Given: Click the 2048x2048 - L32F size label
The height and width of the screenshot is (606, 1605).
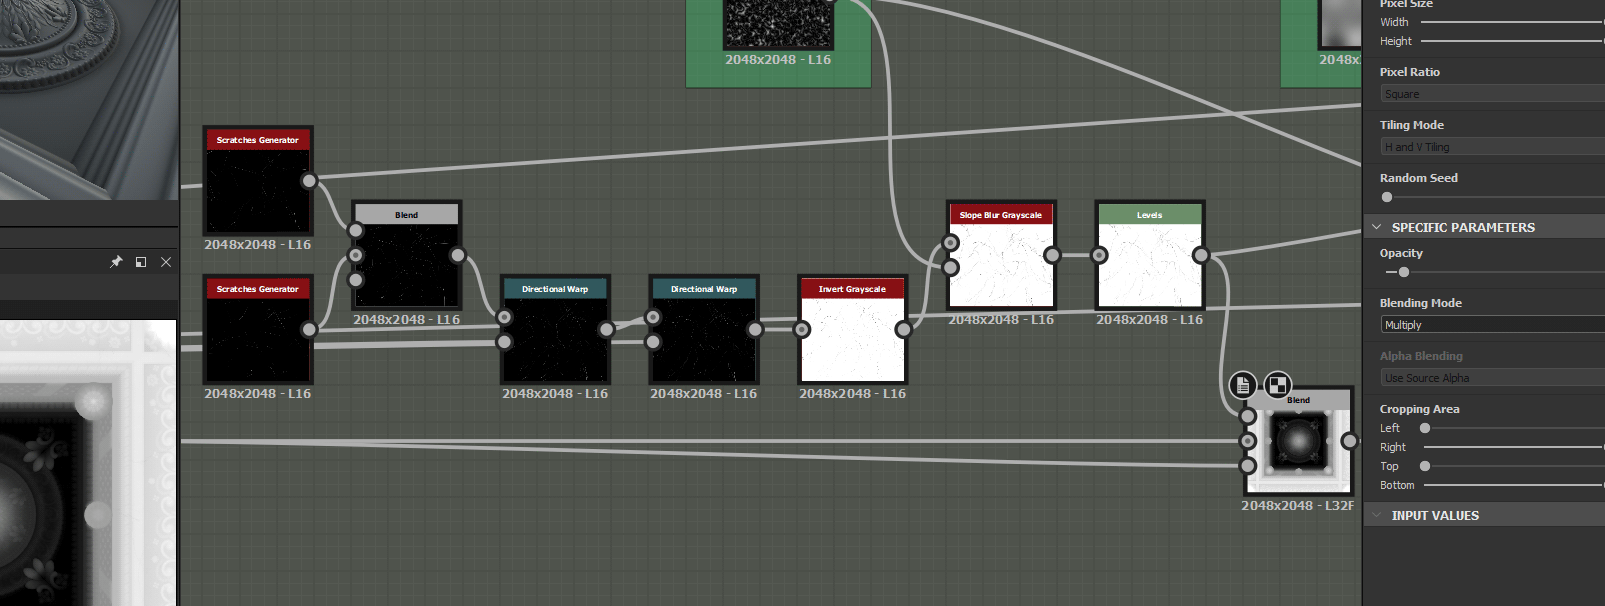Looking at the screenshot, I should click(1297, 505).
